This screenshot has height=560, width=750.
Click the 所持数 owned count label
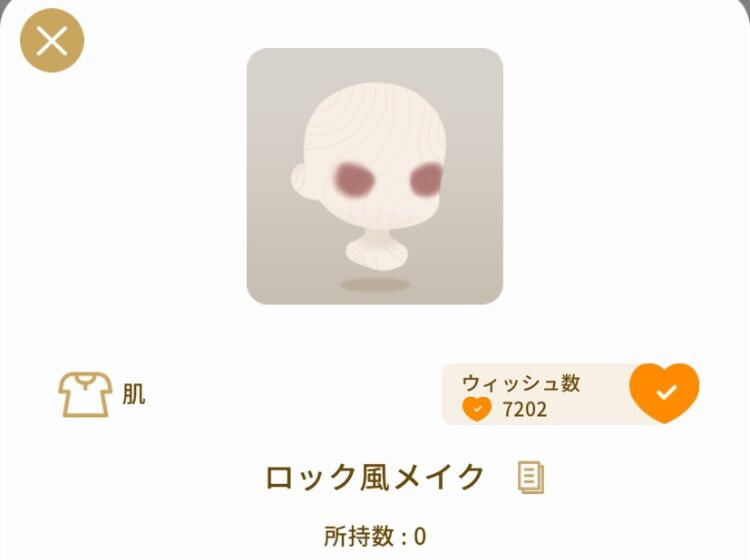click(359, 537)
